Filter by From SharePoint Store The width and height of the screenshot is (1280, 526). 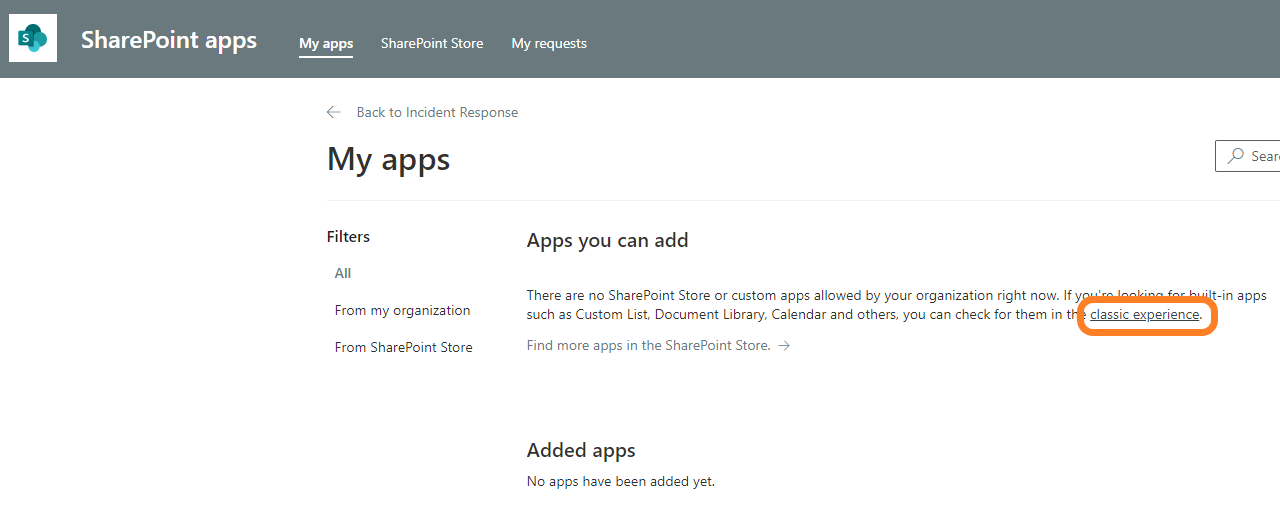(x=404, y=347)
